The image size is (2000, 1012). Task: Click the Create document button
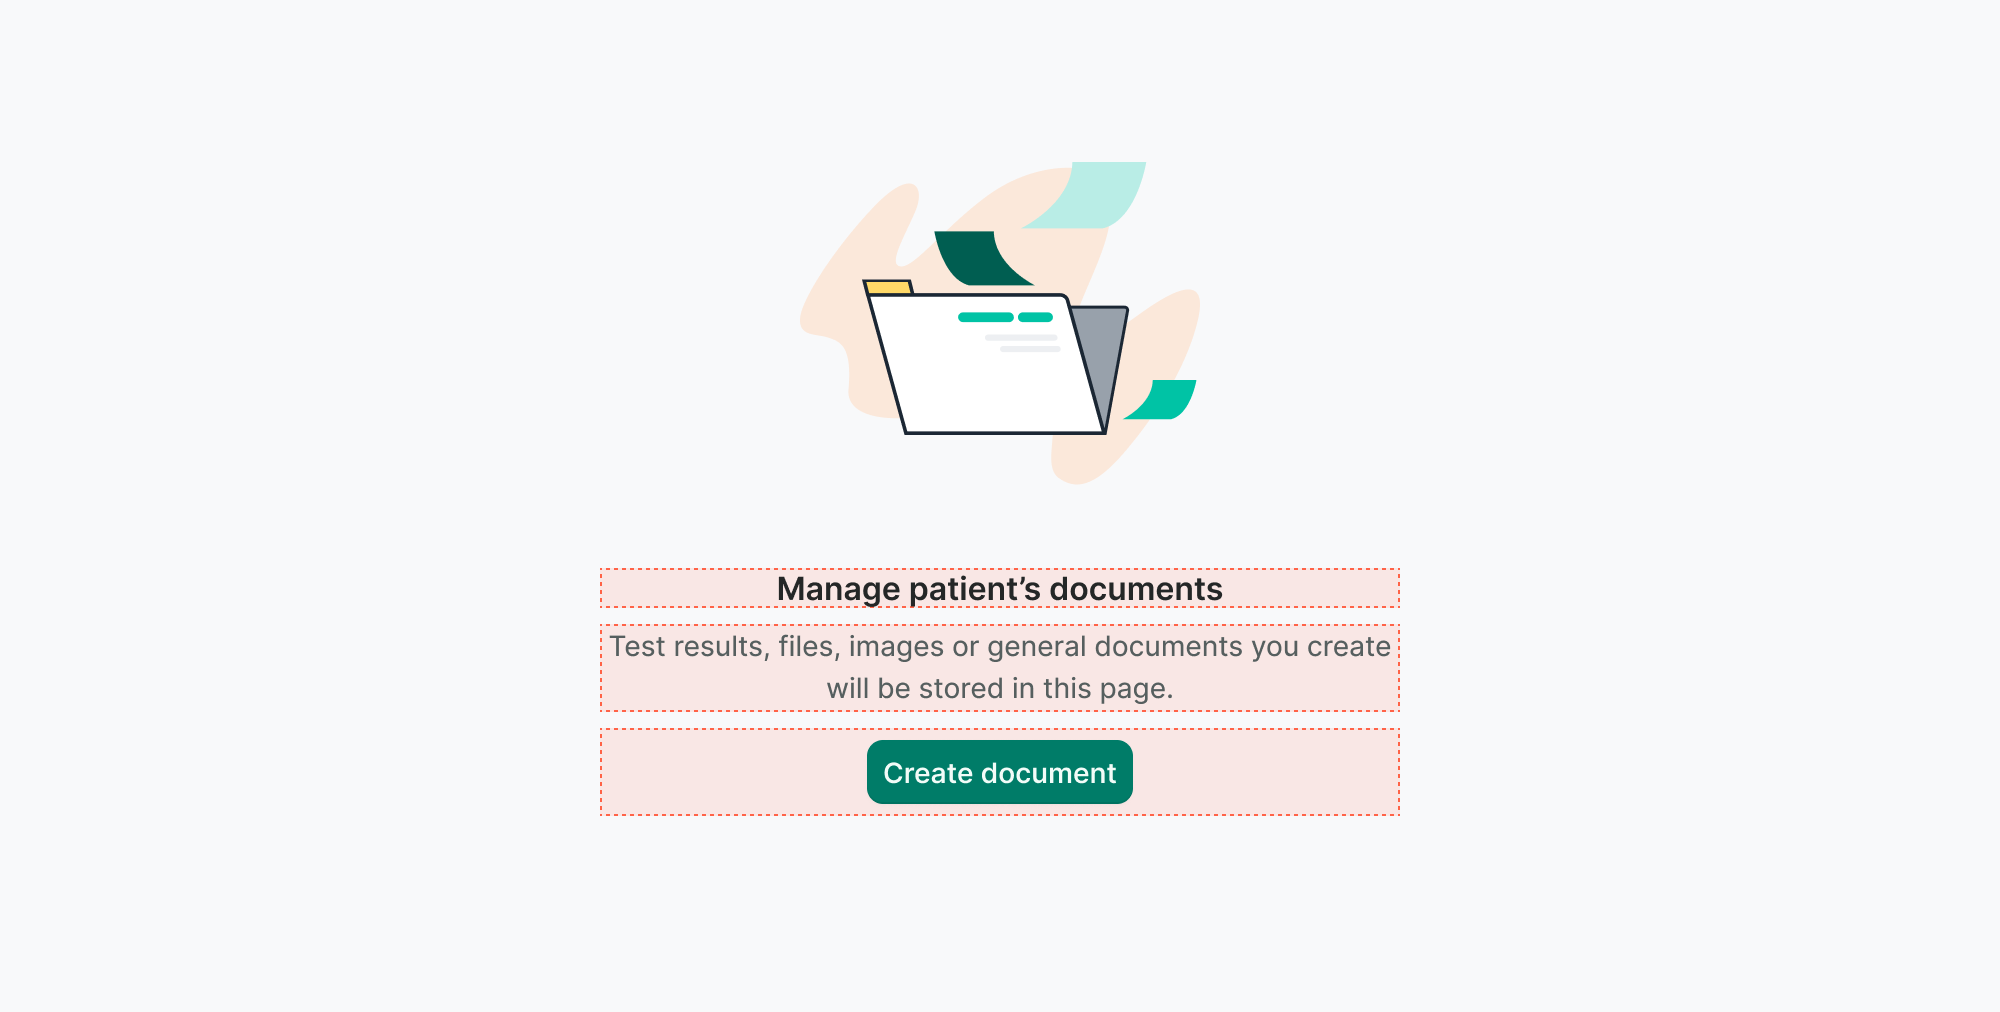click(x=999, y=772)
